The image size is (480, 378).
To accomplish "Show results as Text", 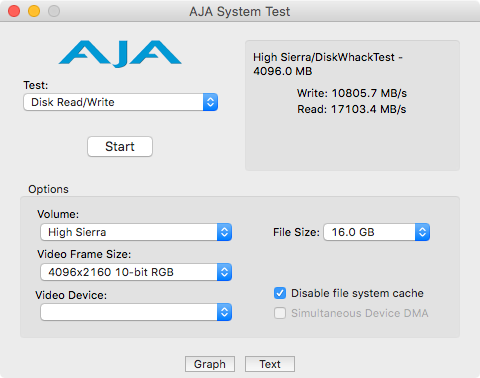I will 270,364.
